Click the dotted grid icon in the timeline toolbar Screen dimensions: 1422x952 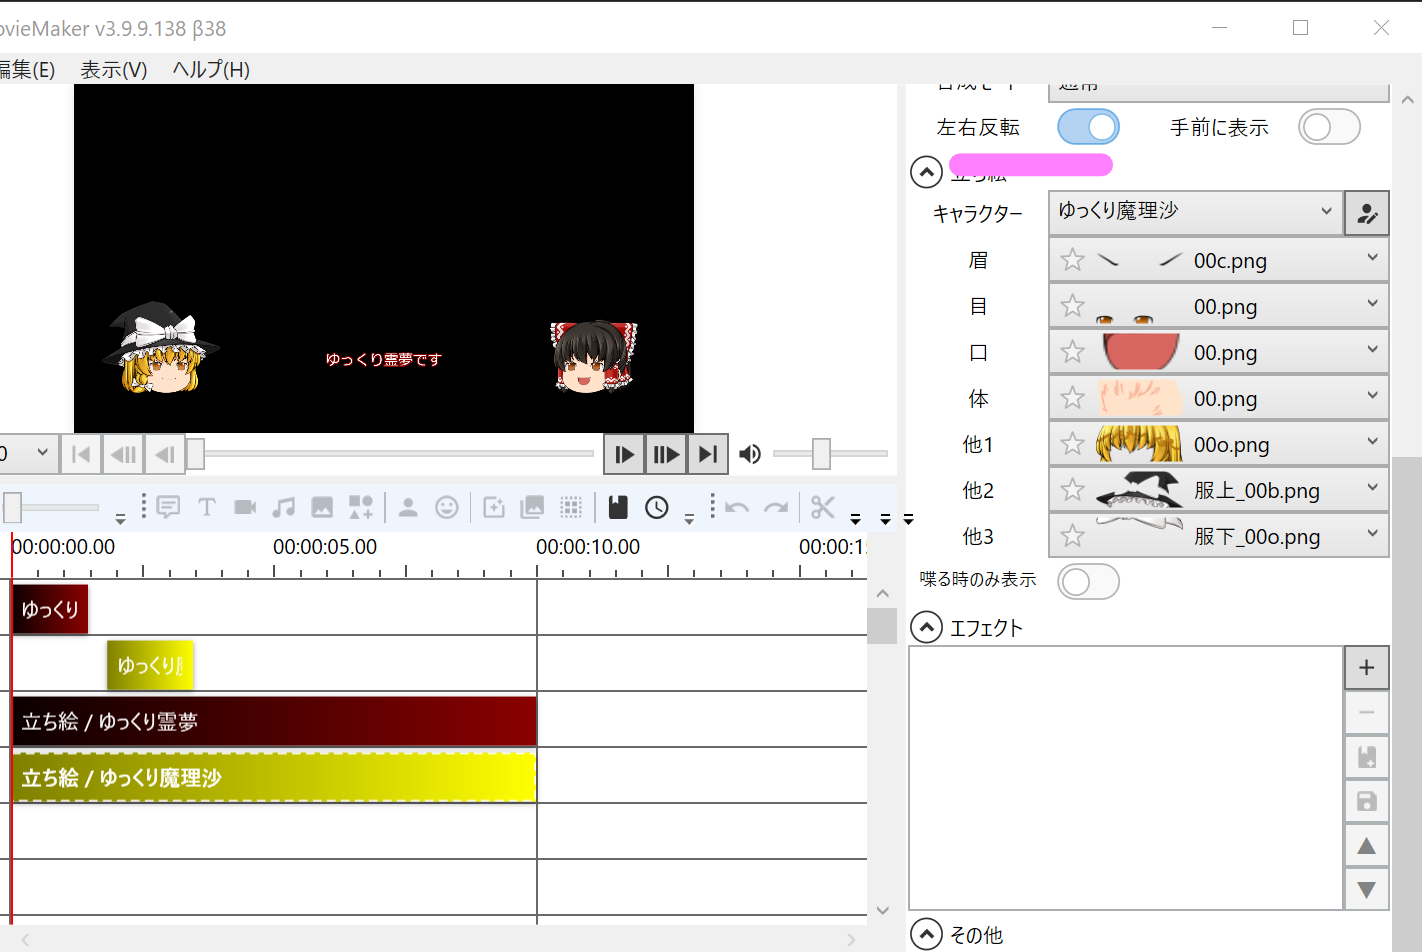(571, 508)
